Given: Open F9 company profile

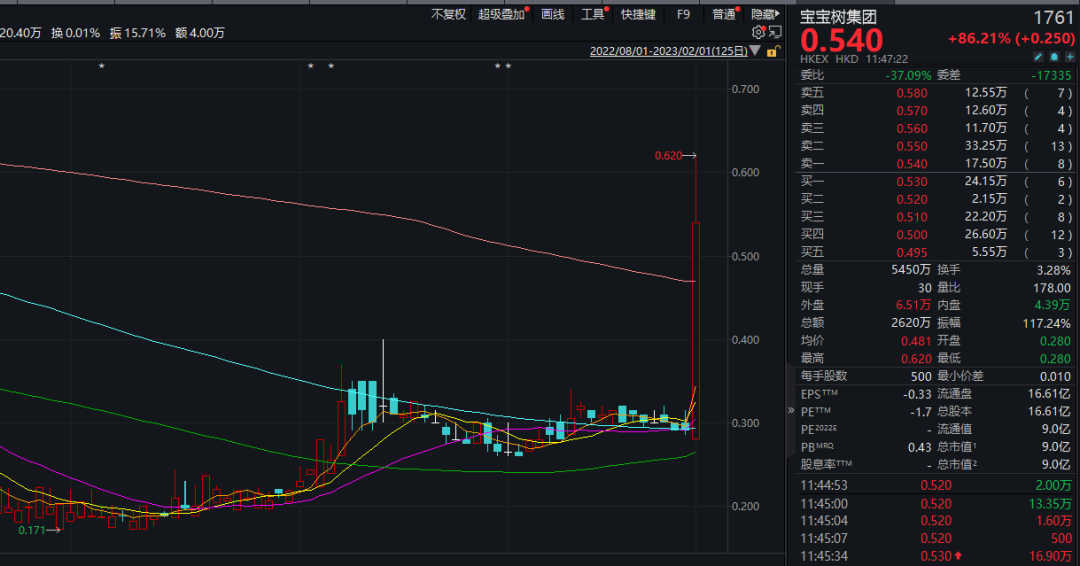Looking at the screenshot, I should tap(683, 14).
